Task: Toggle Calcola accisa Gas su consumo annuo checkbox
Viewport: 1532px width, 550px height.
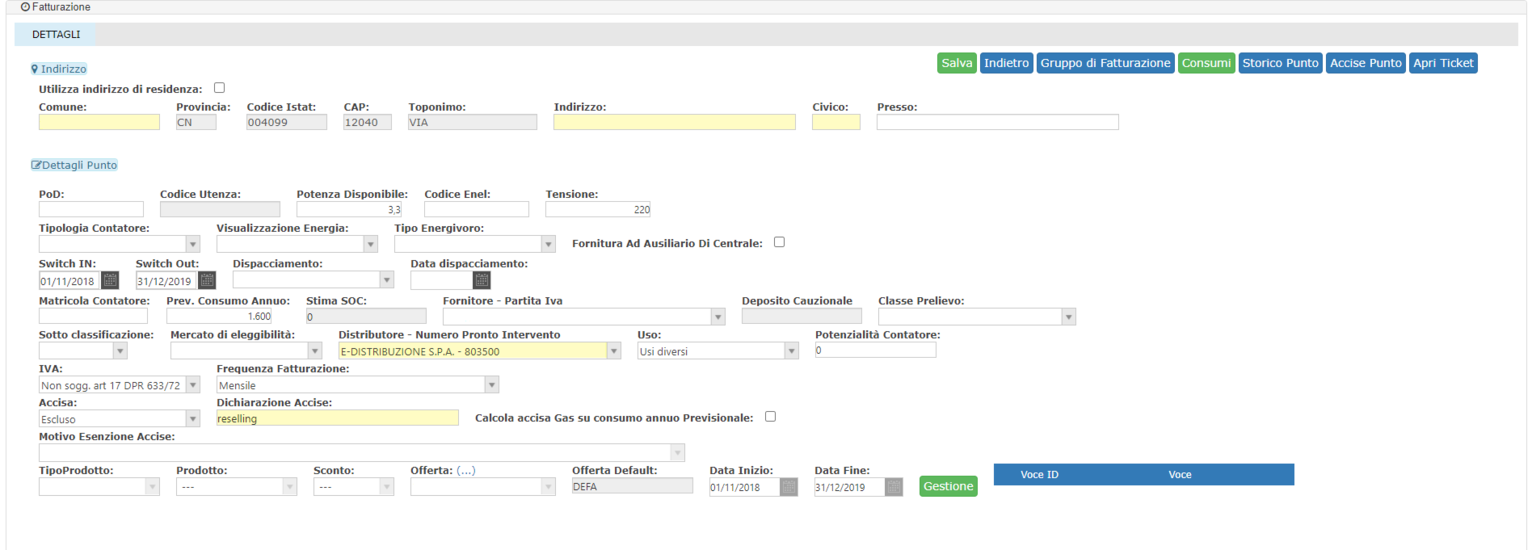Action: pos(770,417)
